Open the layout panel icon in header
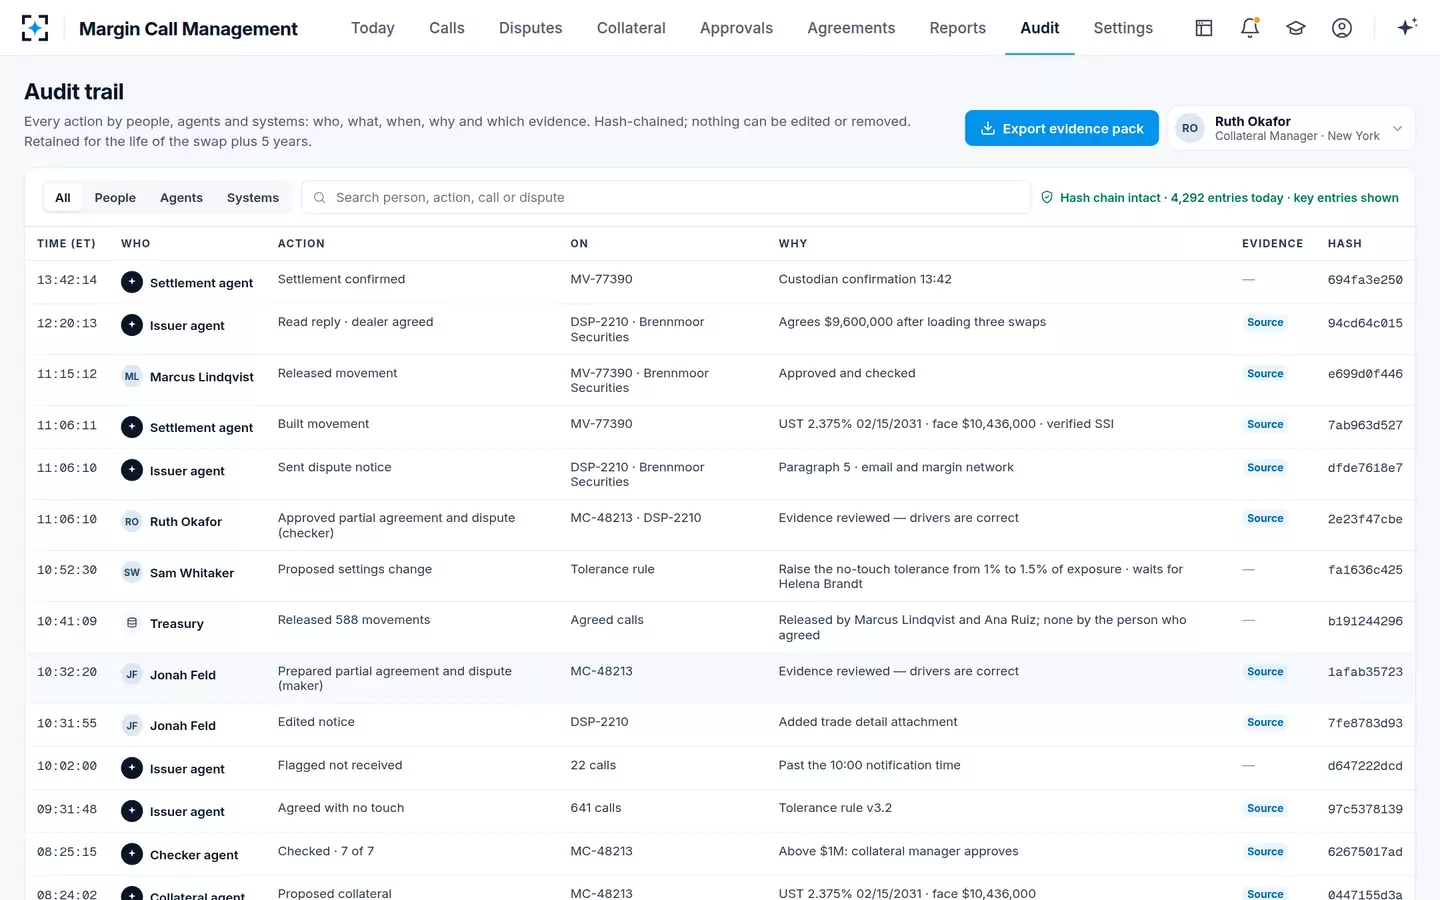This screenshot has height=900, width=1440. click(x=1204, y=28)
